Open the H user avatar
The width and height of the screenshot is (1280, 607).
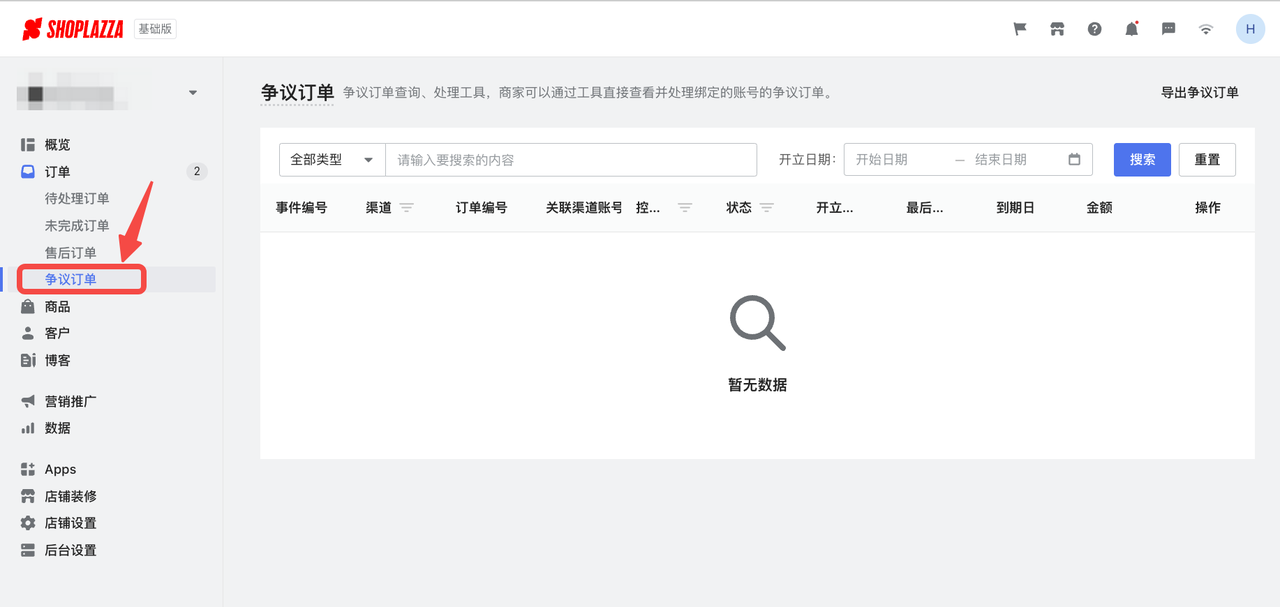[1250, 28]
